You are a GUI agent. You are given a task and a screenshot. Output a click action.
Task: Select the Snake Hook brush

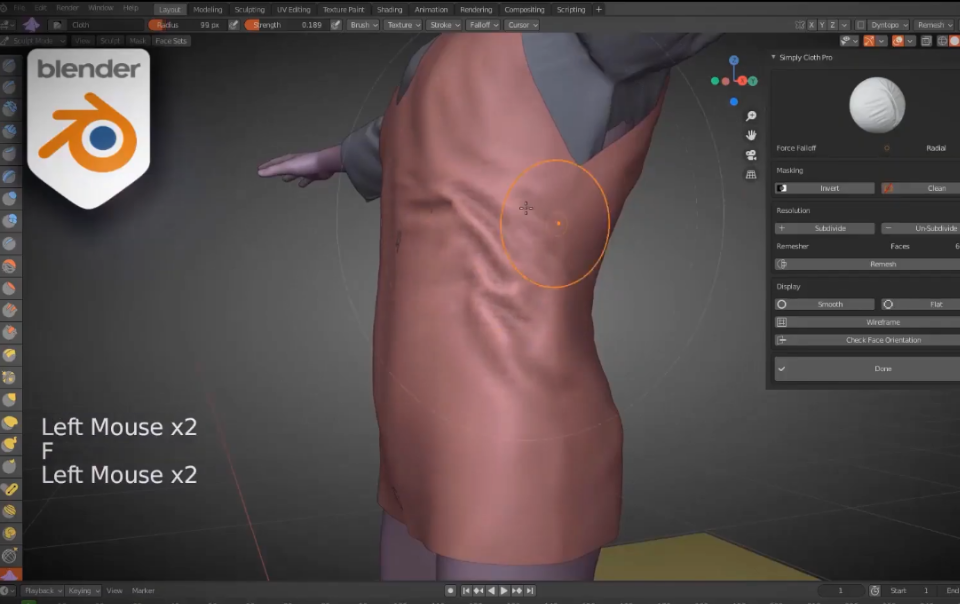click(x=10, y=444)
